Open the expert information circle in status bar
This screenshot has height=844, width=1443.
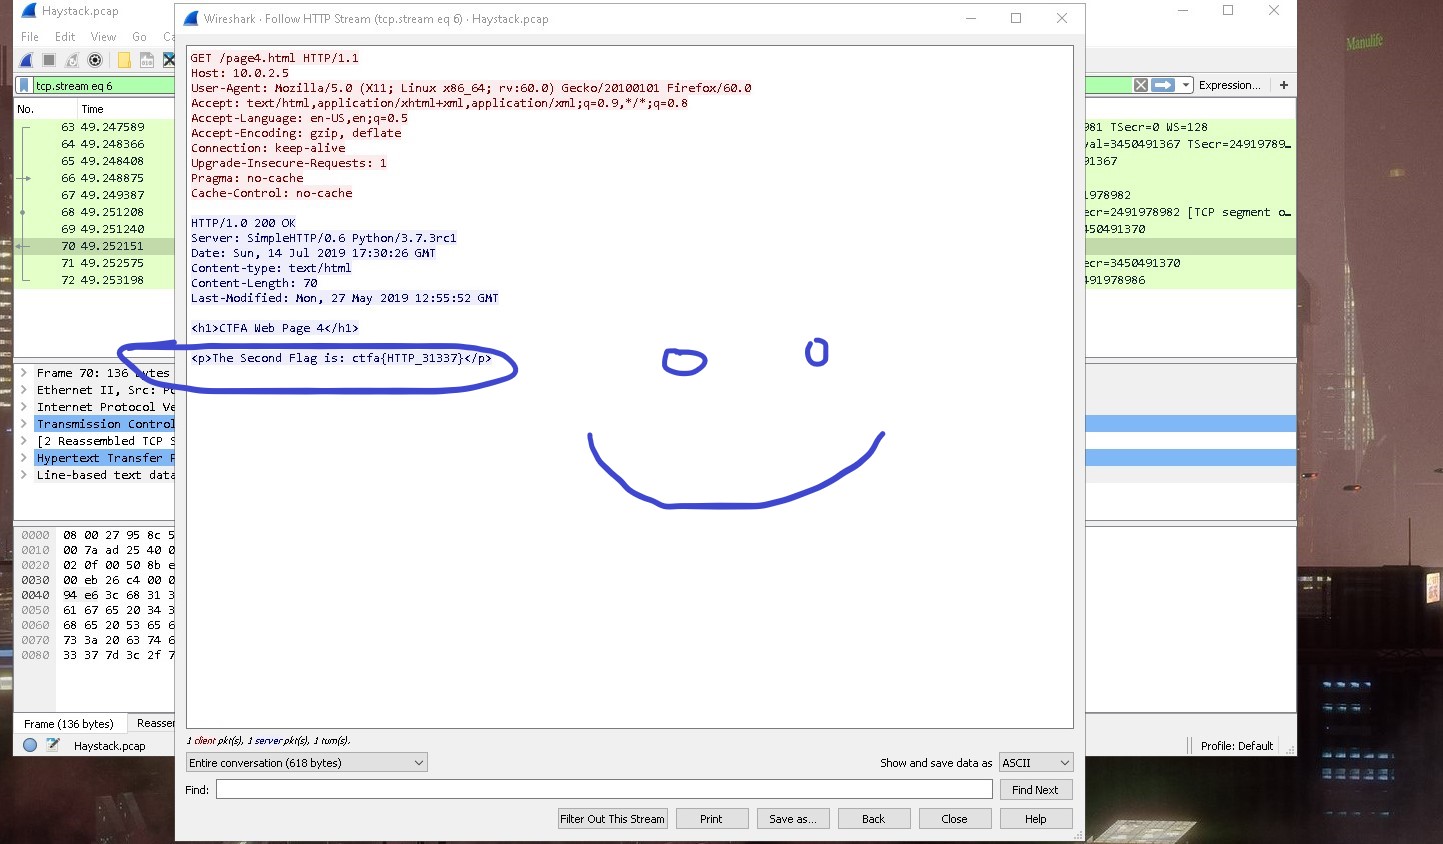click(30, 745)
